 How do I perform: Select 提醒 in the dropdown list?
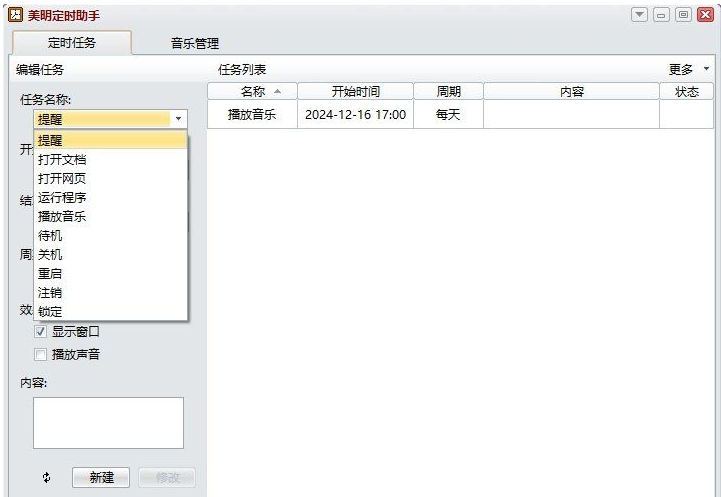coord(110,140)
